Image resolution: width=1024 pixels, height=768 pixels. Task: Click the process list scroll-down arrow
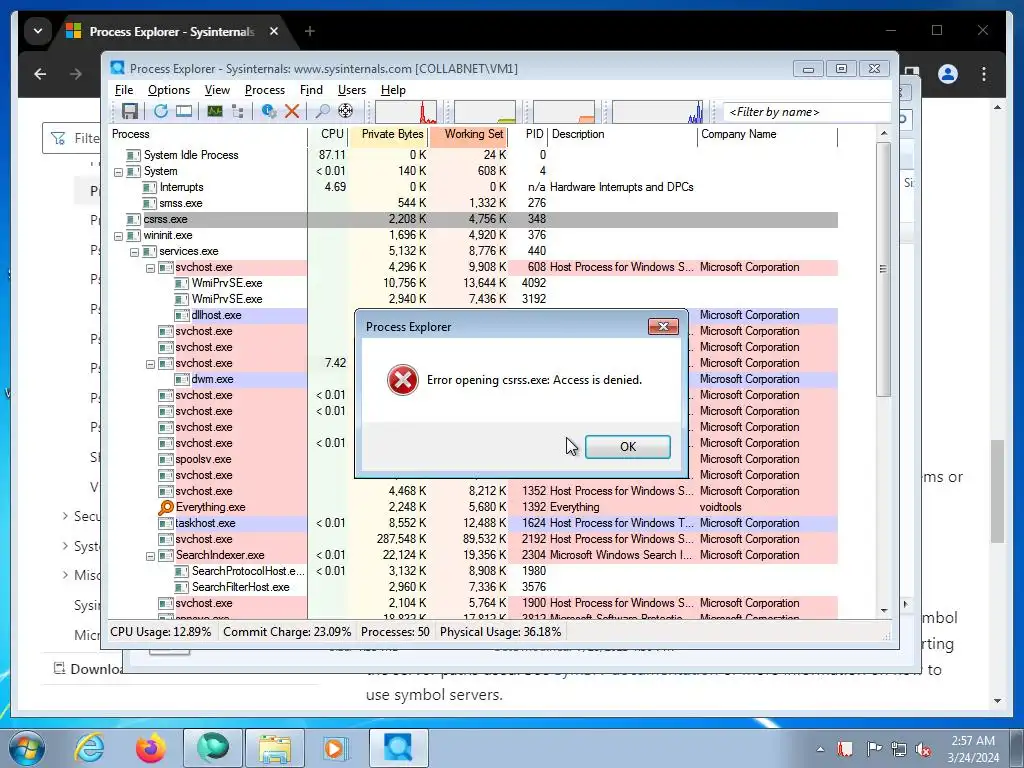pyautogui.click(x=884, y=611)
